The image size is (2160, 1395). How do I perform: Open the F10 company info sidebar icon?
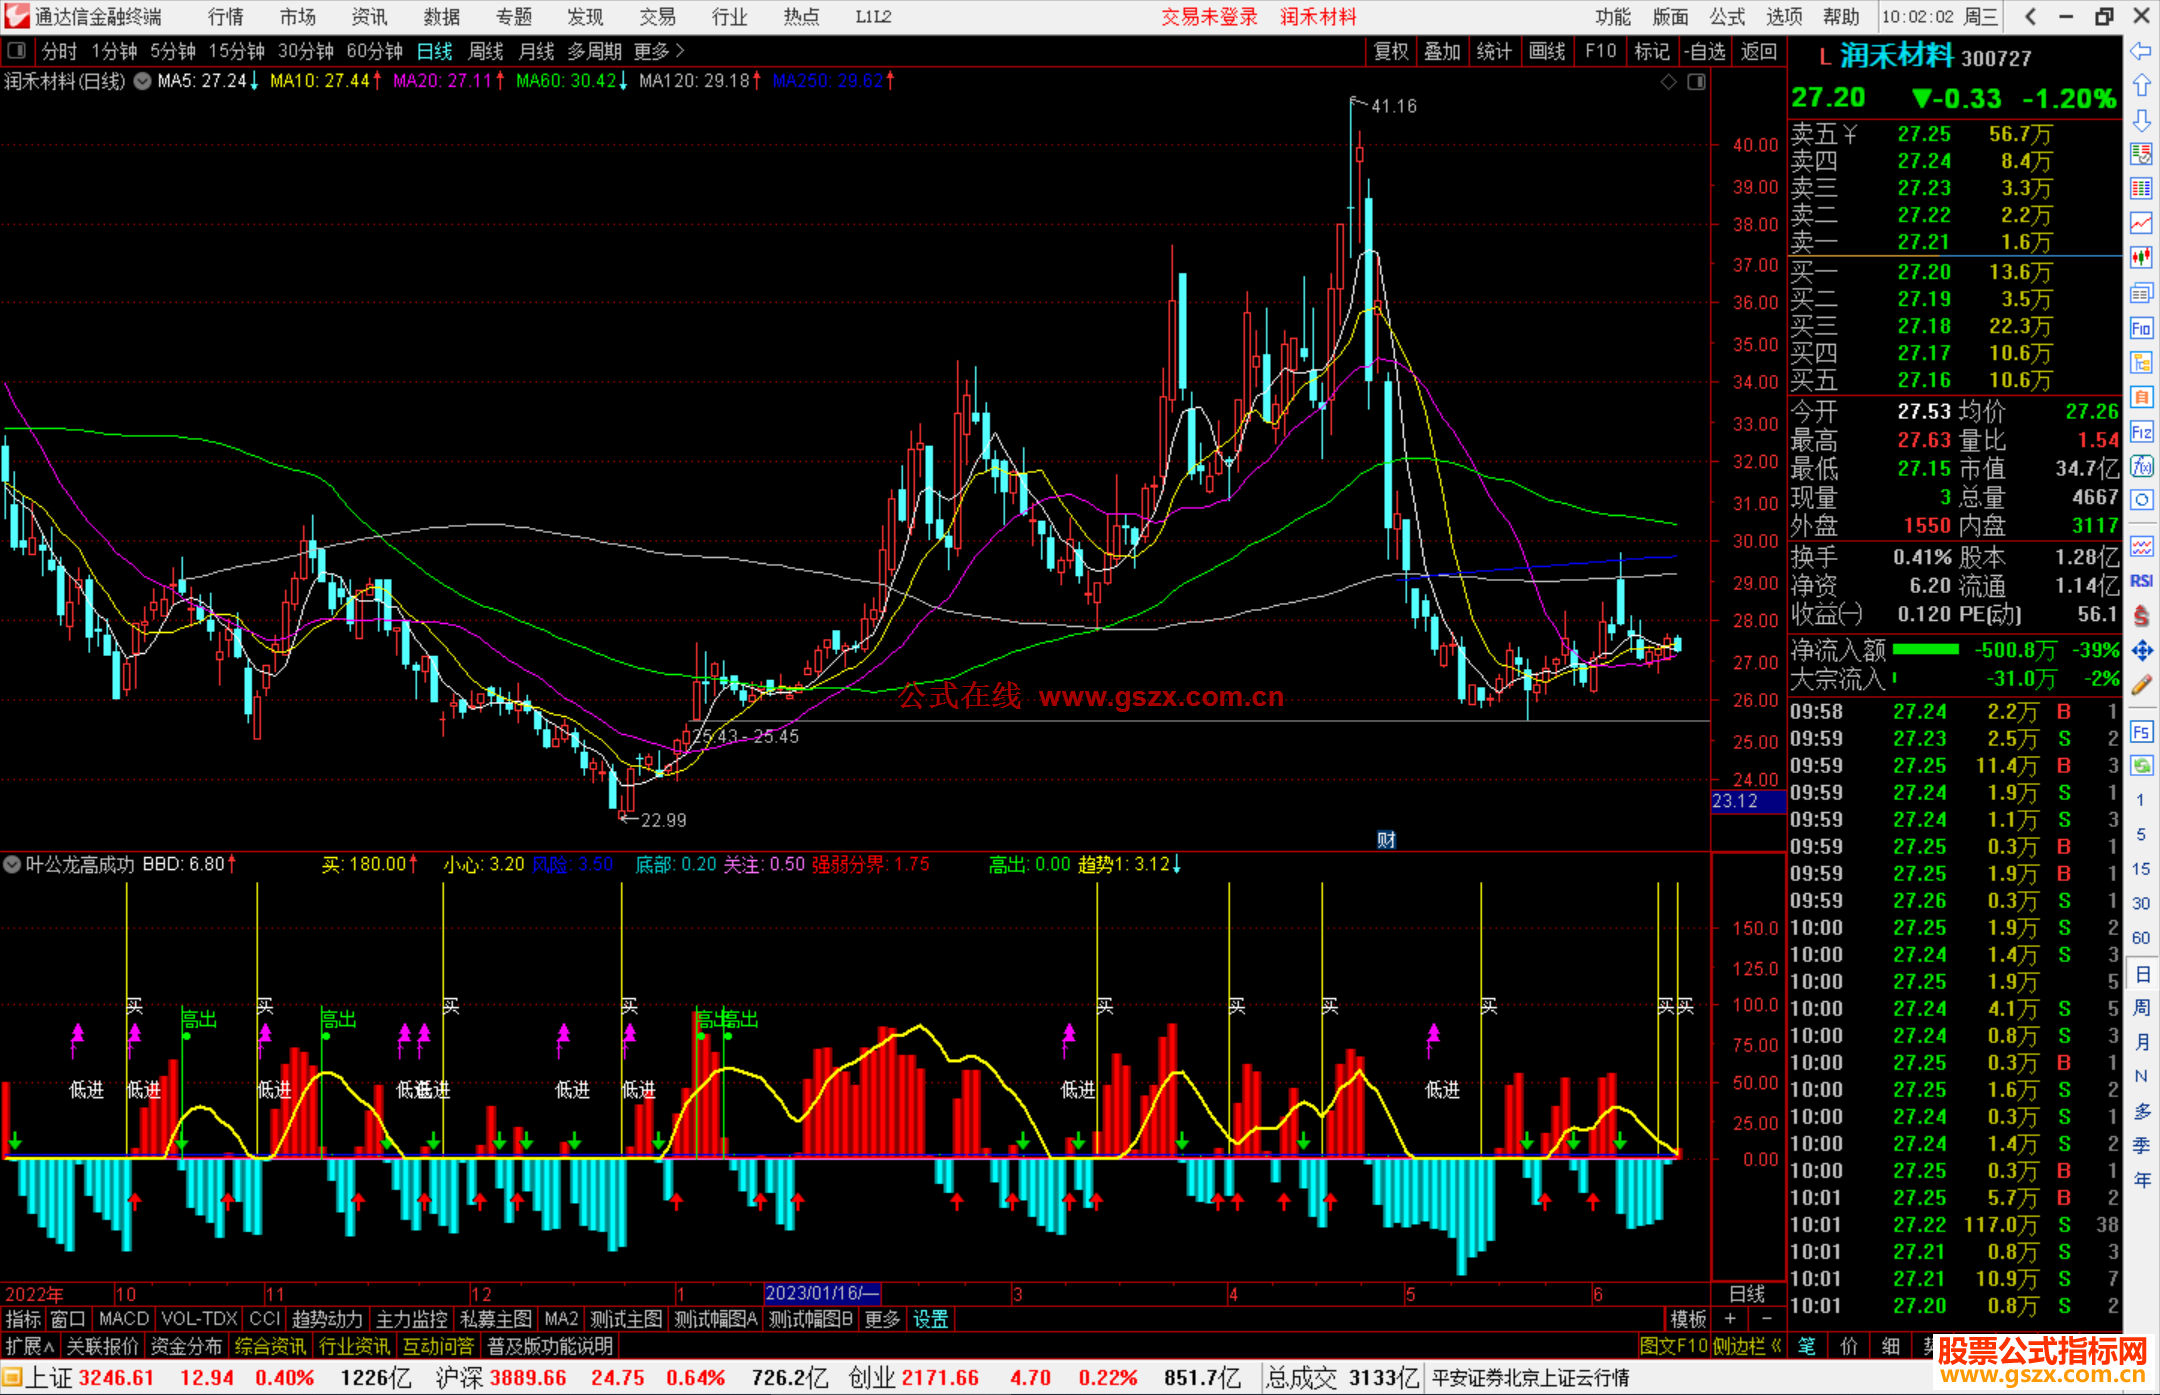[2141, 328]
